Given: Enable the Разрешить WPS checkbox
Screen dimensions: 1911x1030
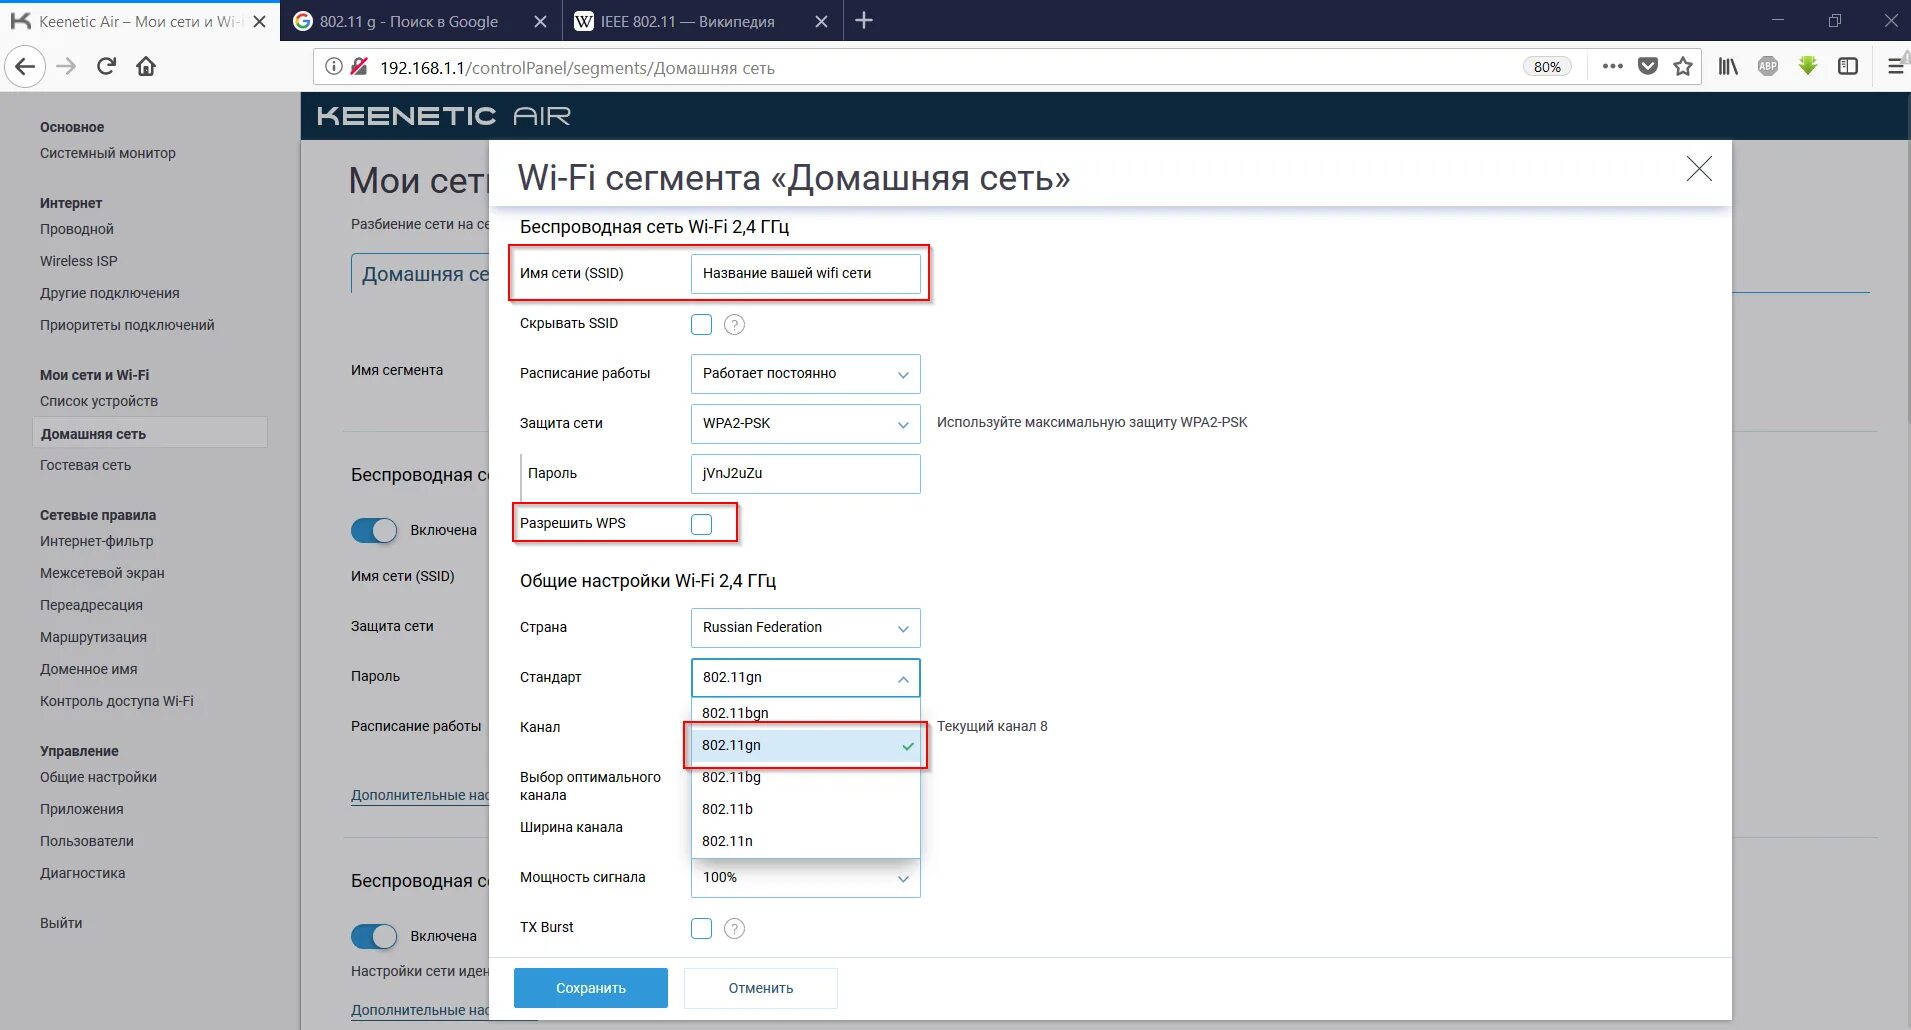Looking at the screenshot, I should (701, 523).
